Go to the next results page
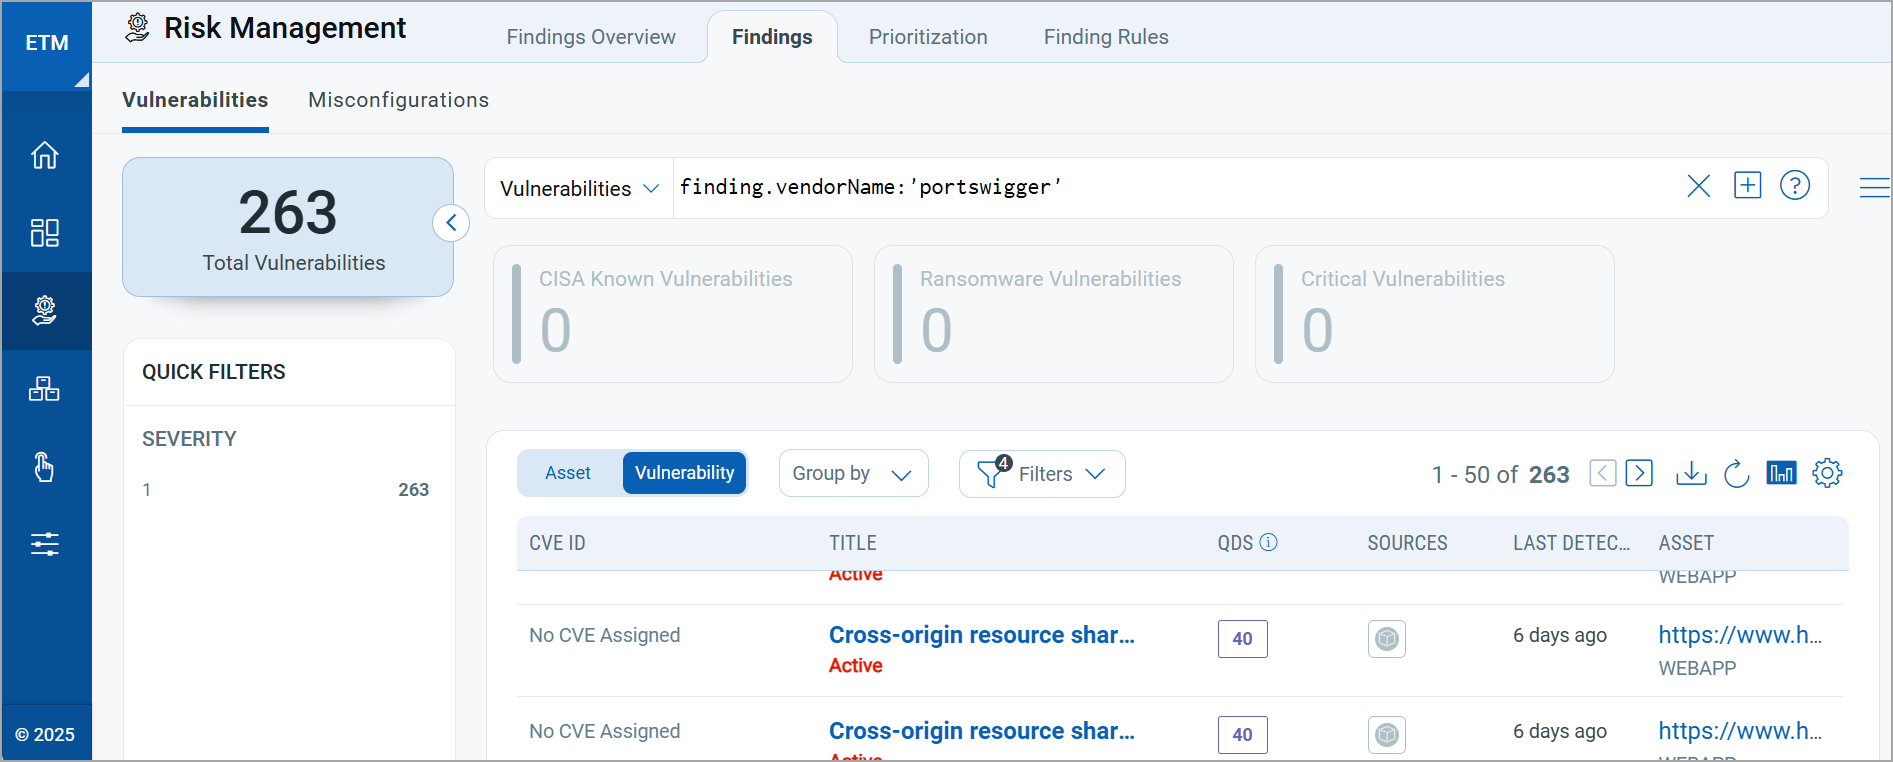1893x762 pixels. [1639, 473]
